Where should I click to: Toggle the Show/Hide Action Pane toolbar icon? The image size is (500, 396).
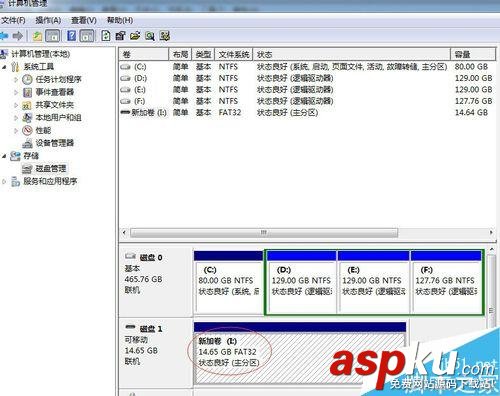coord(86,36)
